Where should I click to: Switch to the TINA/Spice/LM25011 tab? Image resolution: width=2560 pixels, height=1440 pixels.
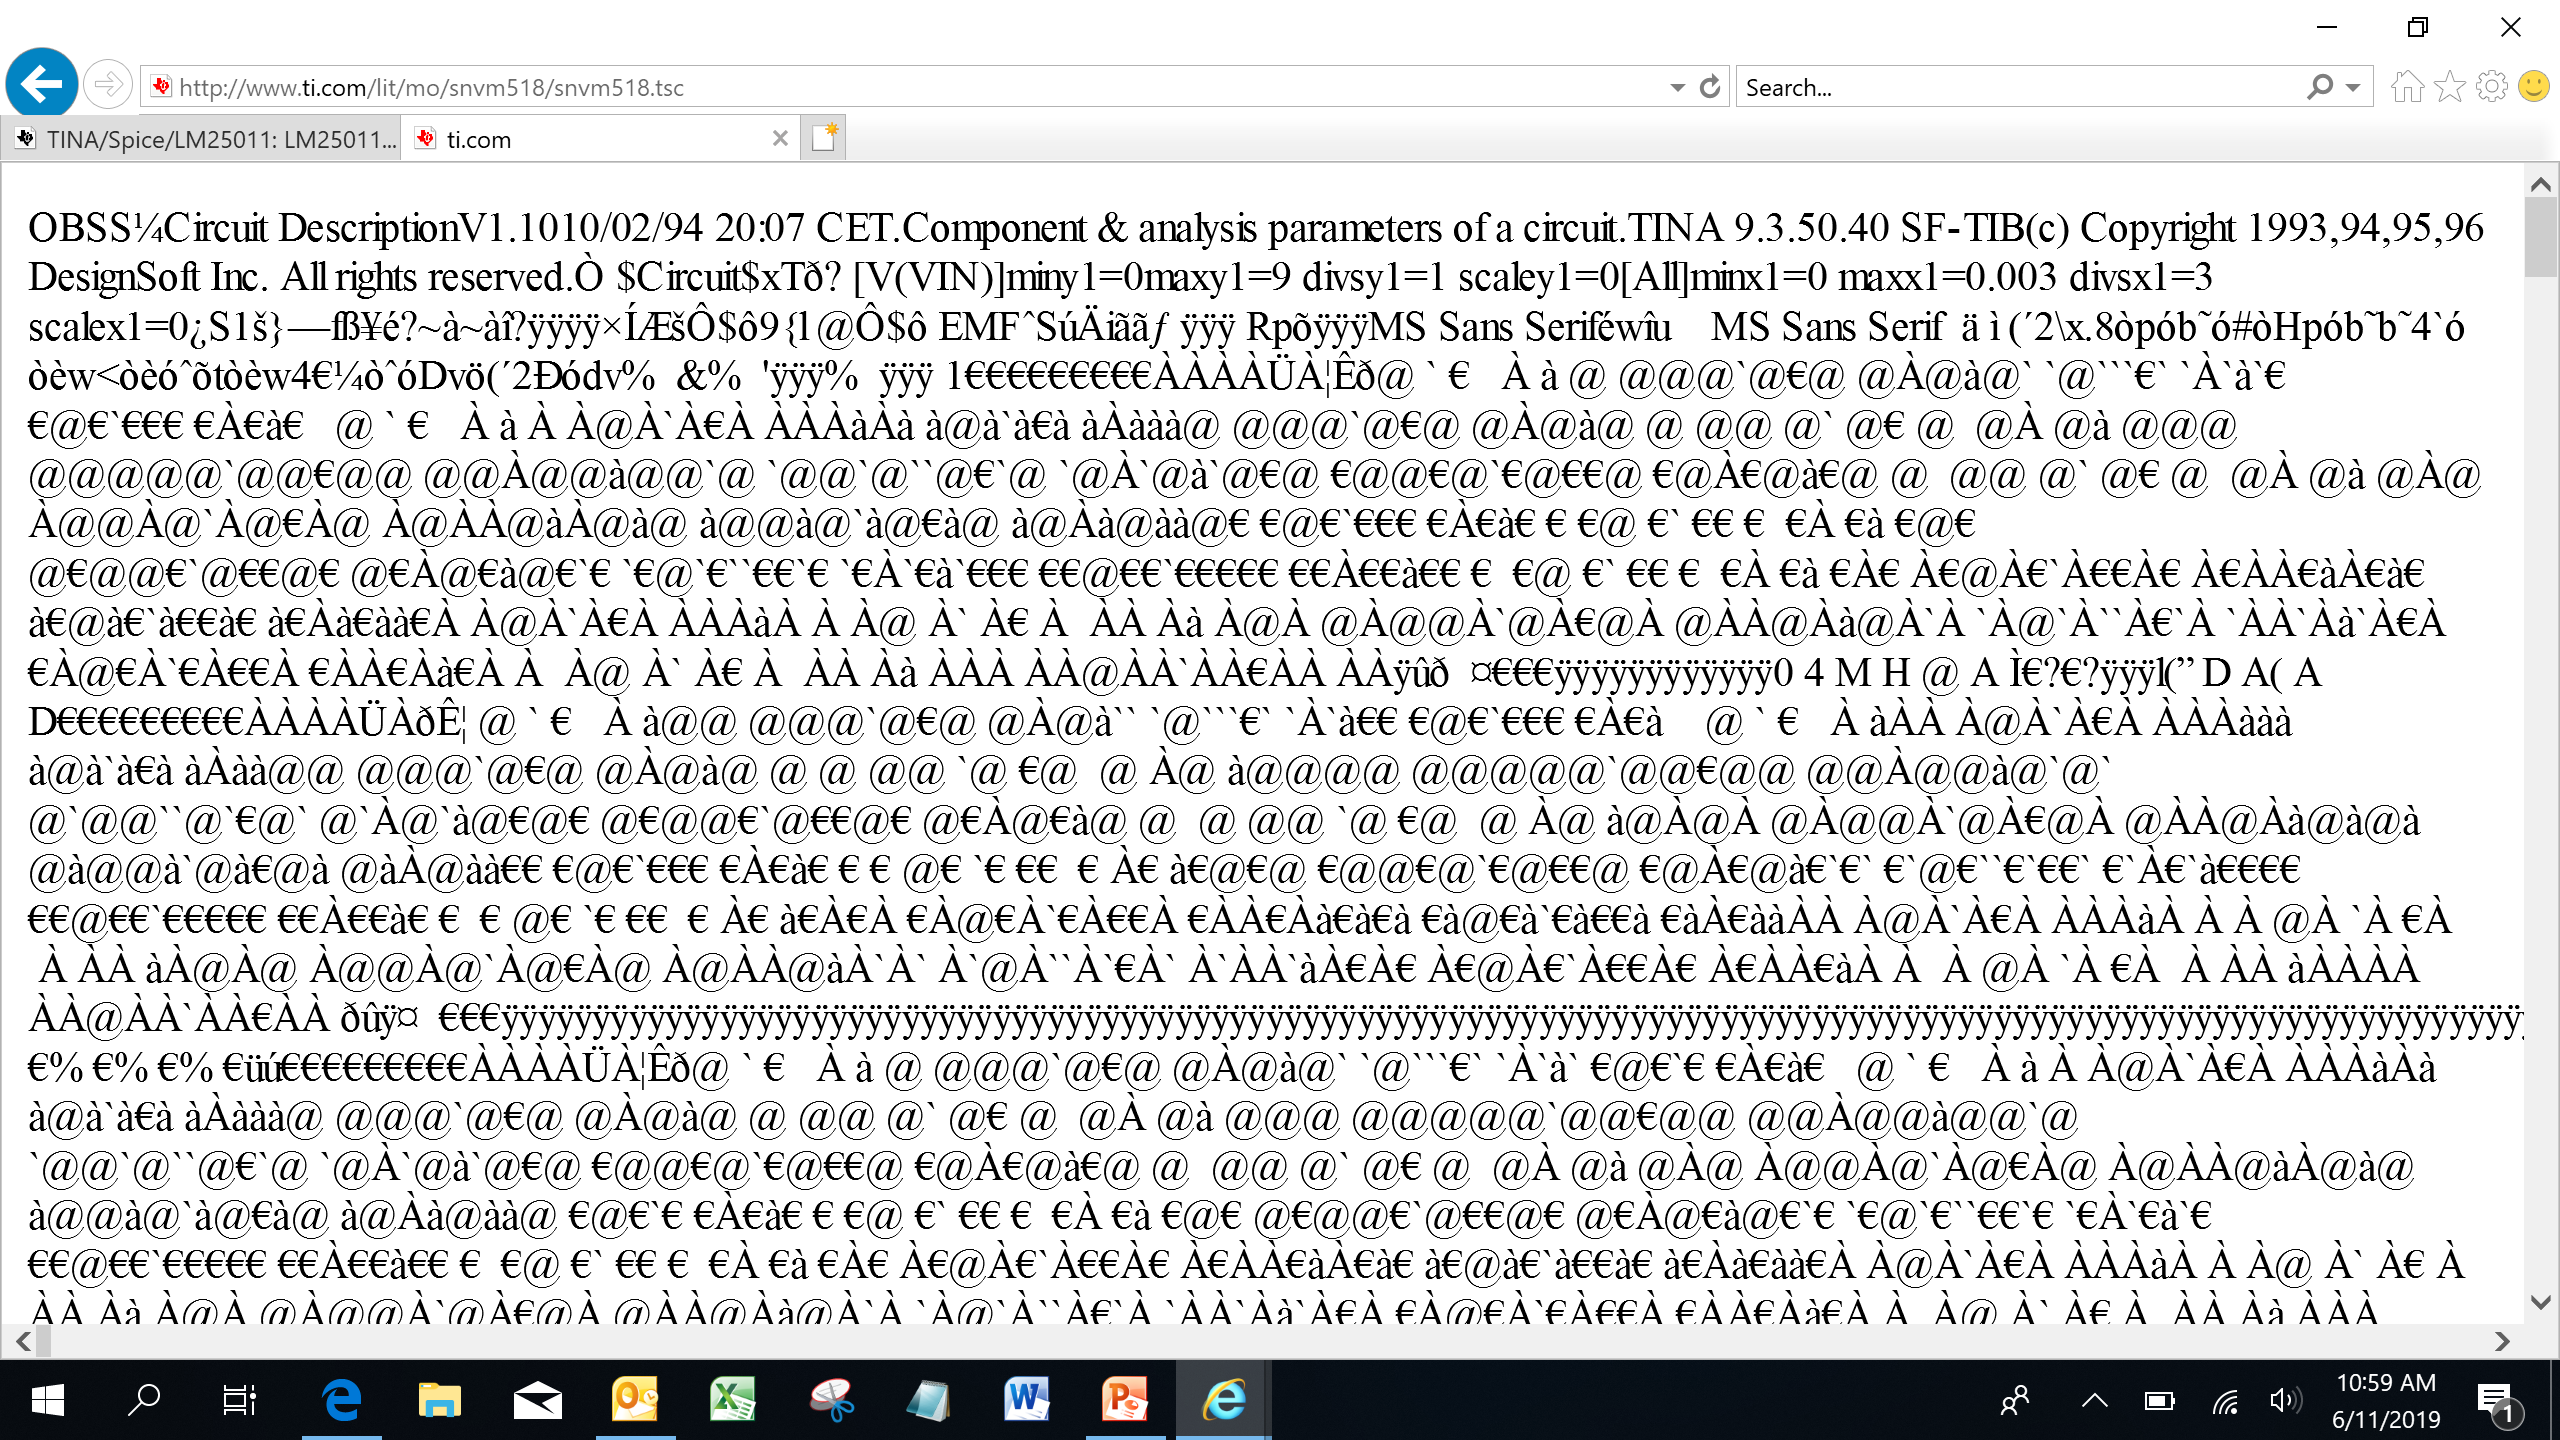point(202,139)
